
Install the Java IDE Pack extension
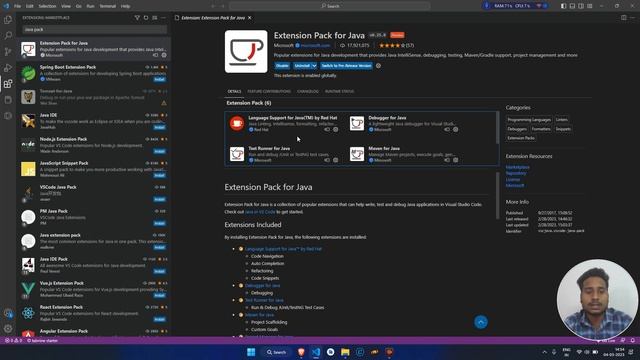(160, 271)
